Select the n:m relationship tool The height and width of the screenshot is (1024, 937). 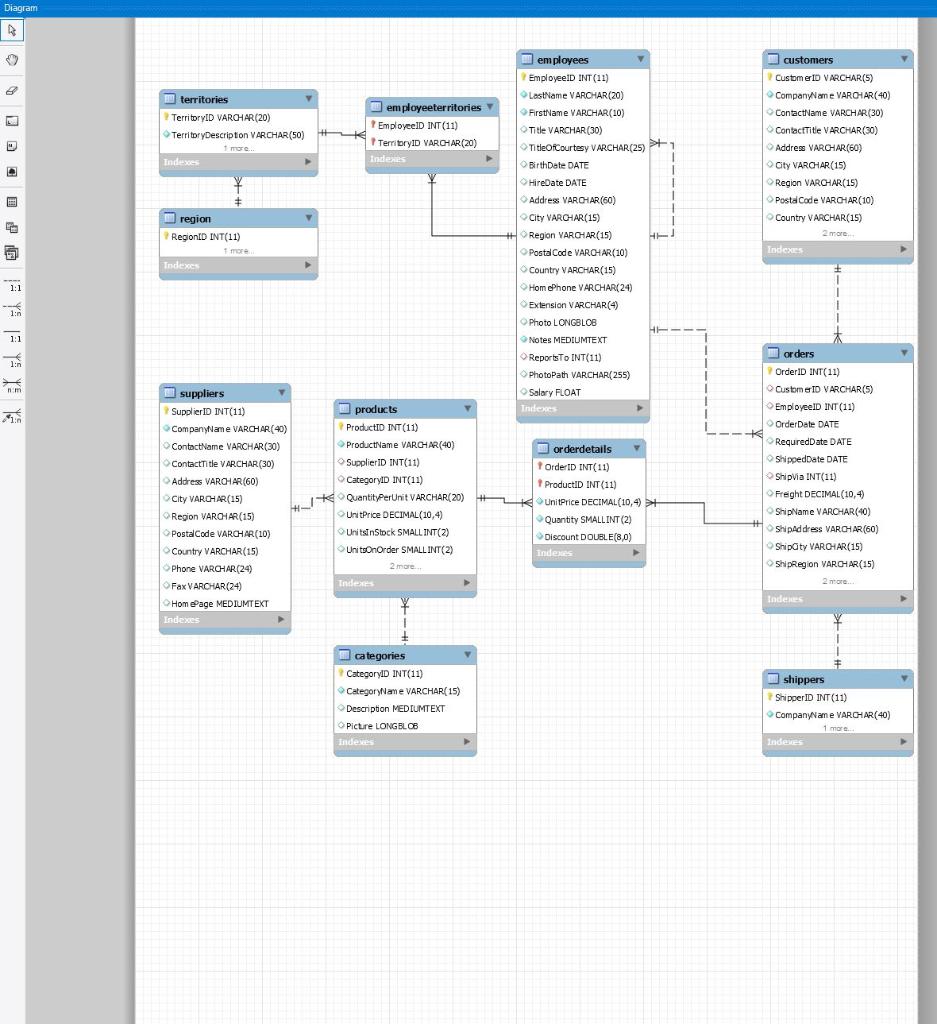pyautogui.click(x=12, y=386)
